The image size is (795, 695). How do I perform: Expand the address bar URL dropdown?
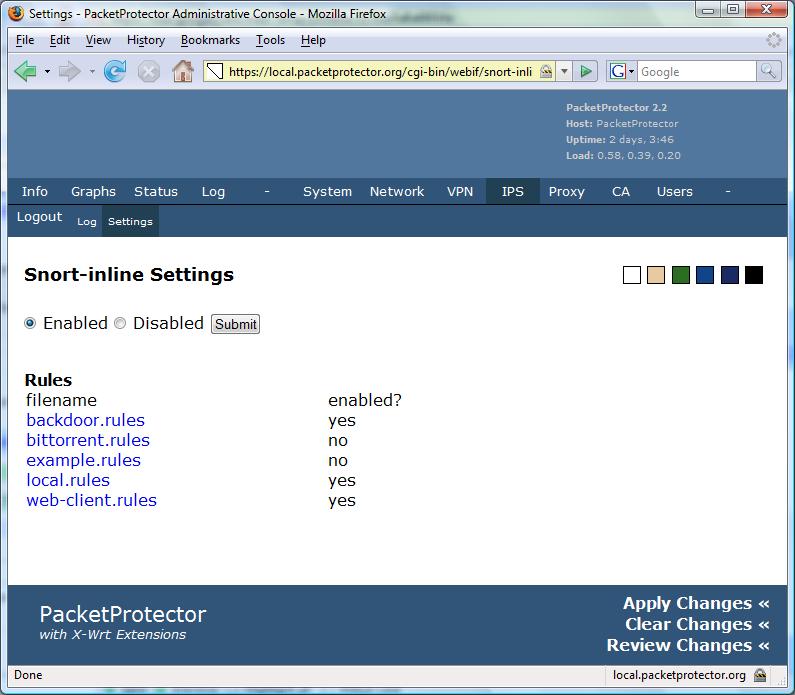[564, 71]
